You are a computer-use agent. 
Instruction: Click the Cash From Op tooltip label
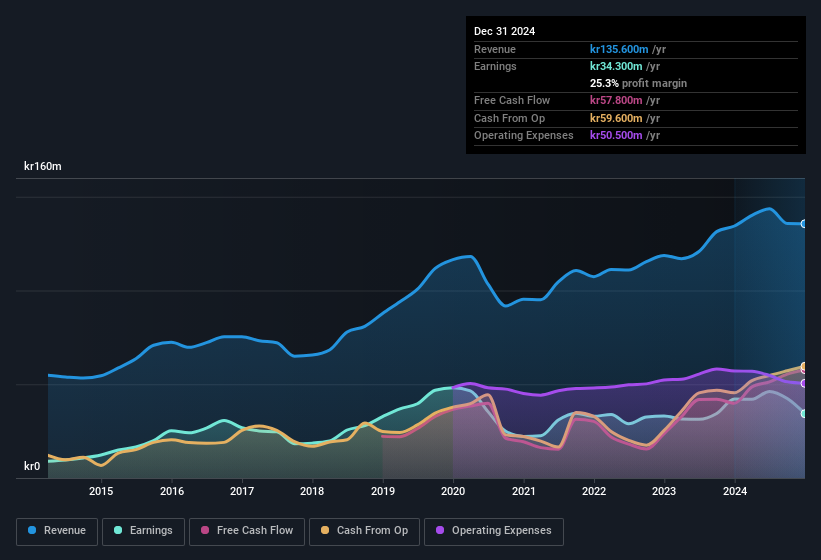click(x=509, y=118)
